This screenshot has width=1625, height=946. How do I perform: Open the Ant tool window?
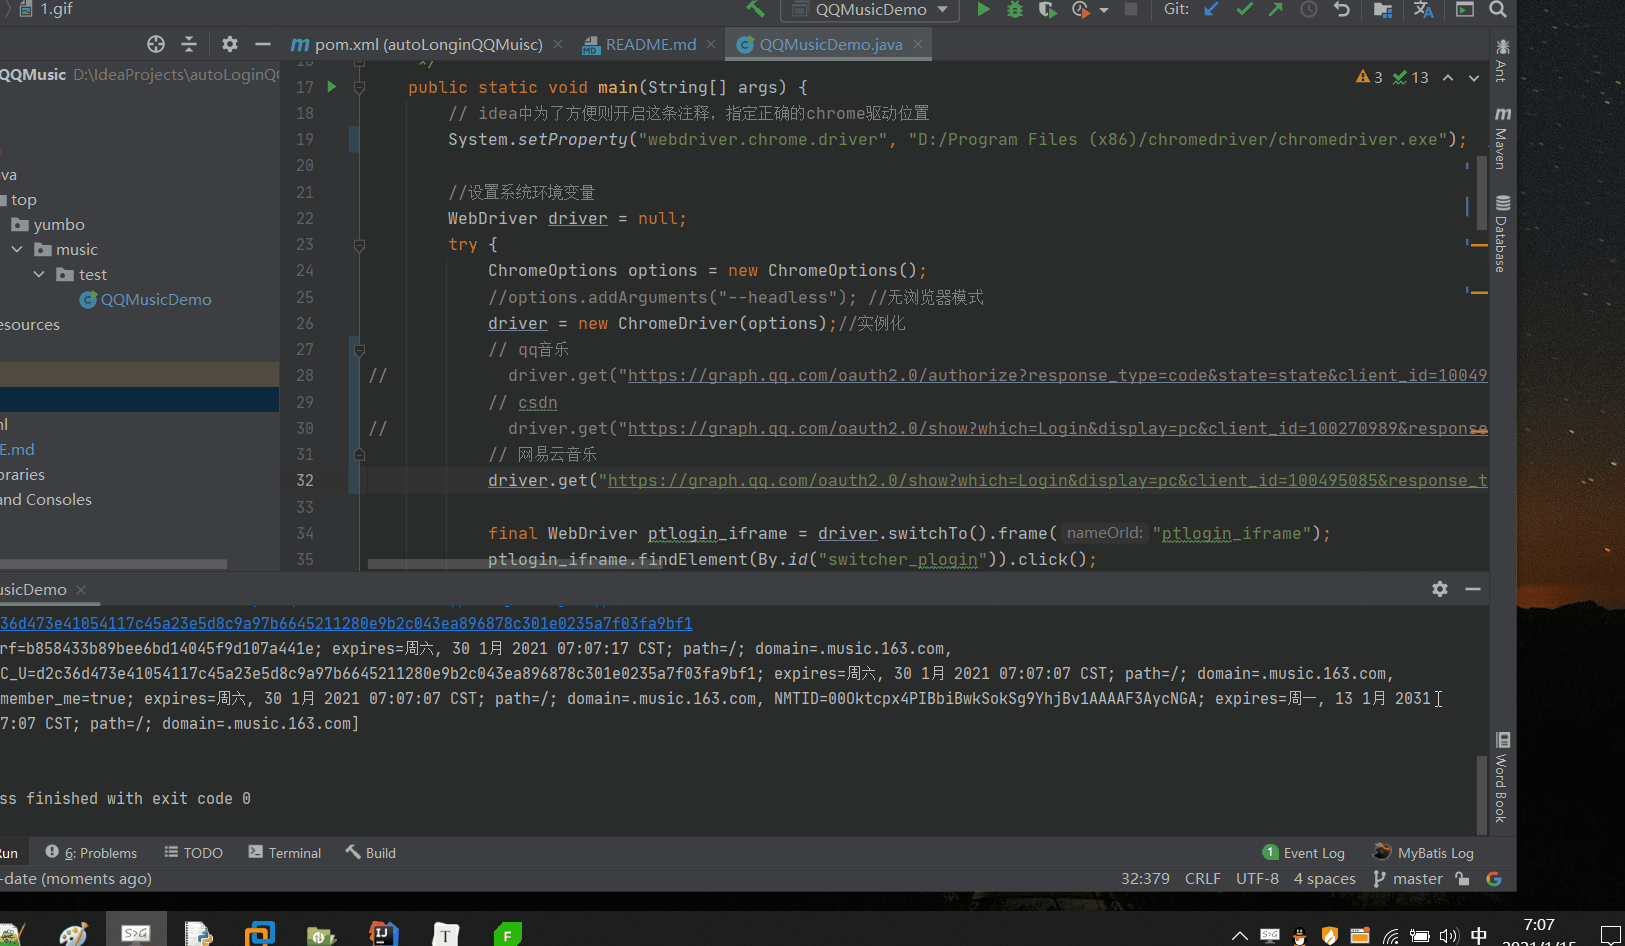pyautogui.click(x=1502, y=60)
